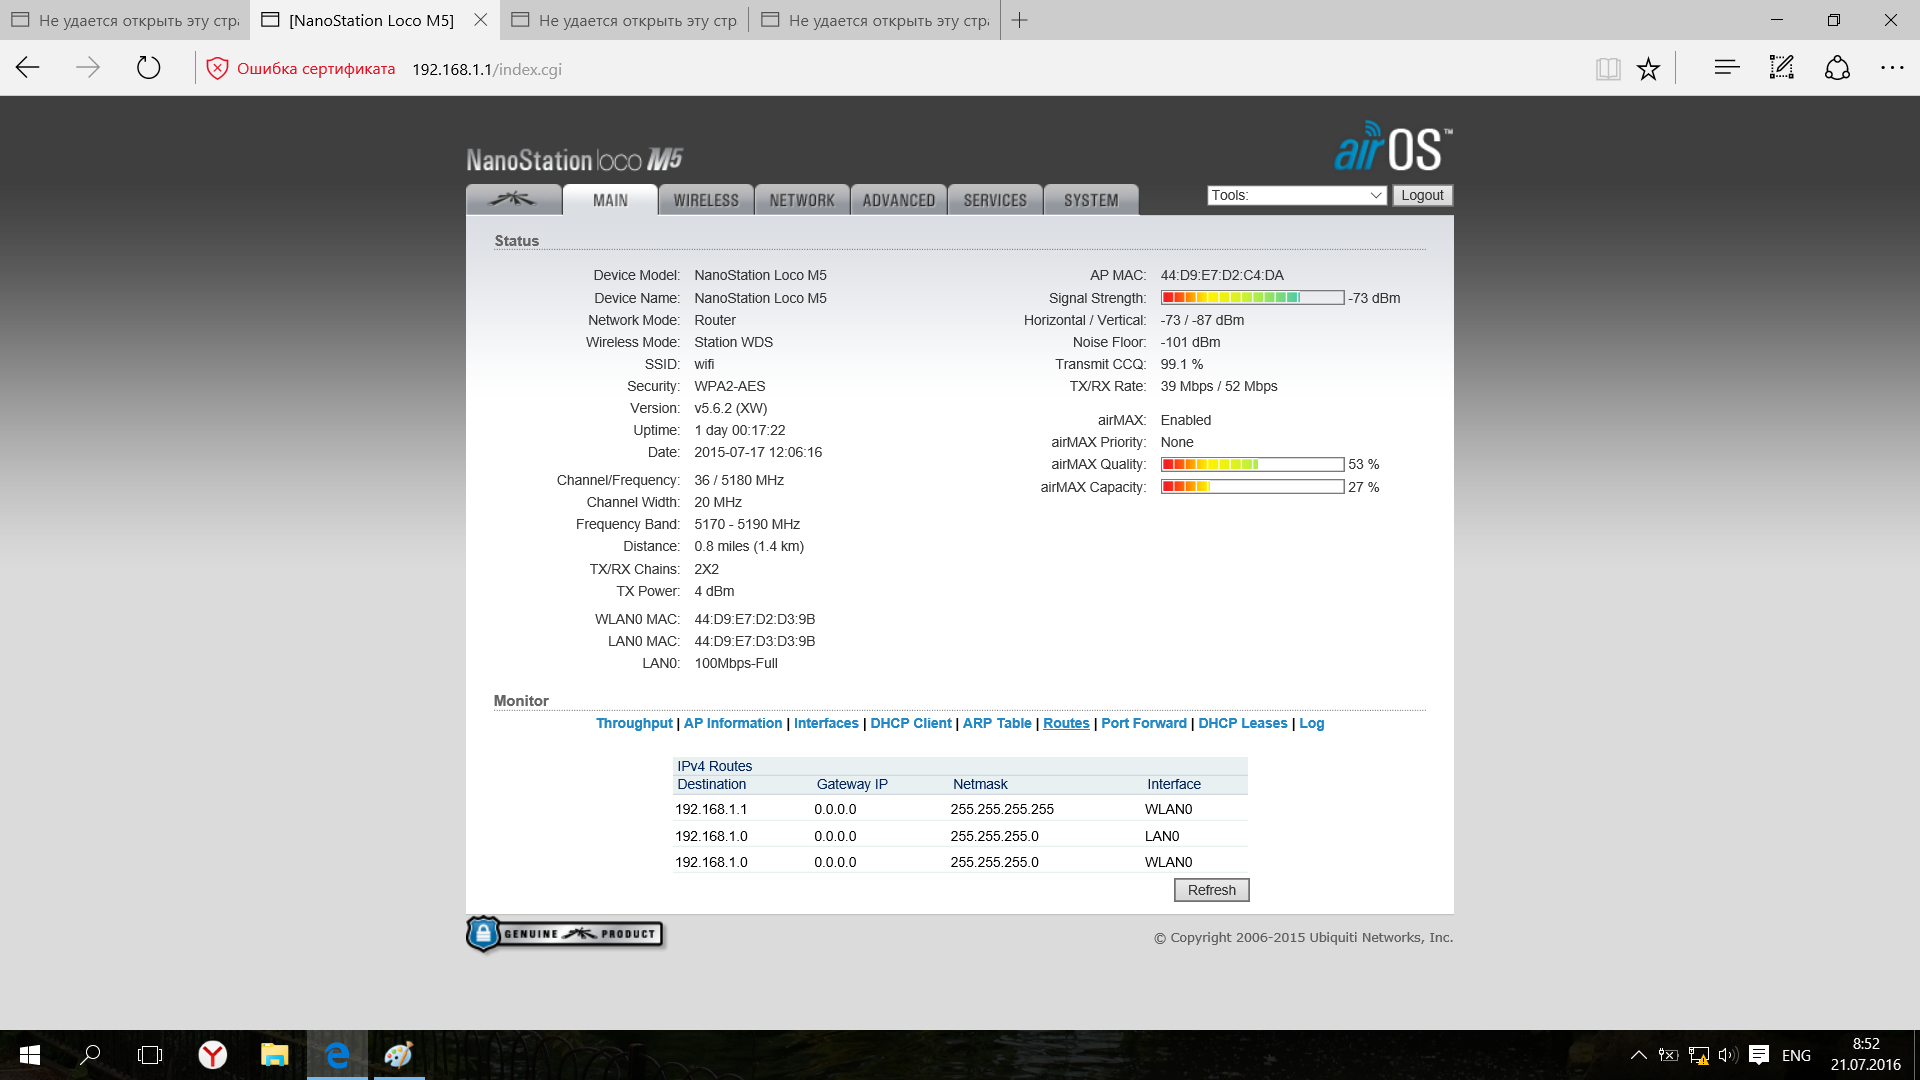
Task: Refresh the IPv4 Routes table
Action: 1212,890
